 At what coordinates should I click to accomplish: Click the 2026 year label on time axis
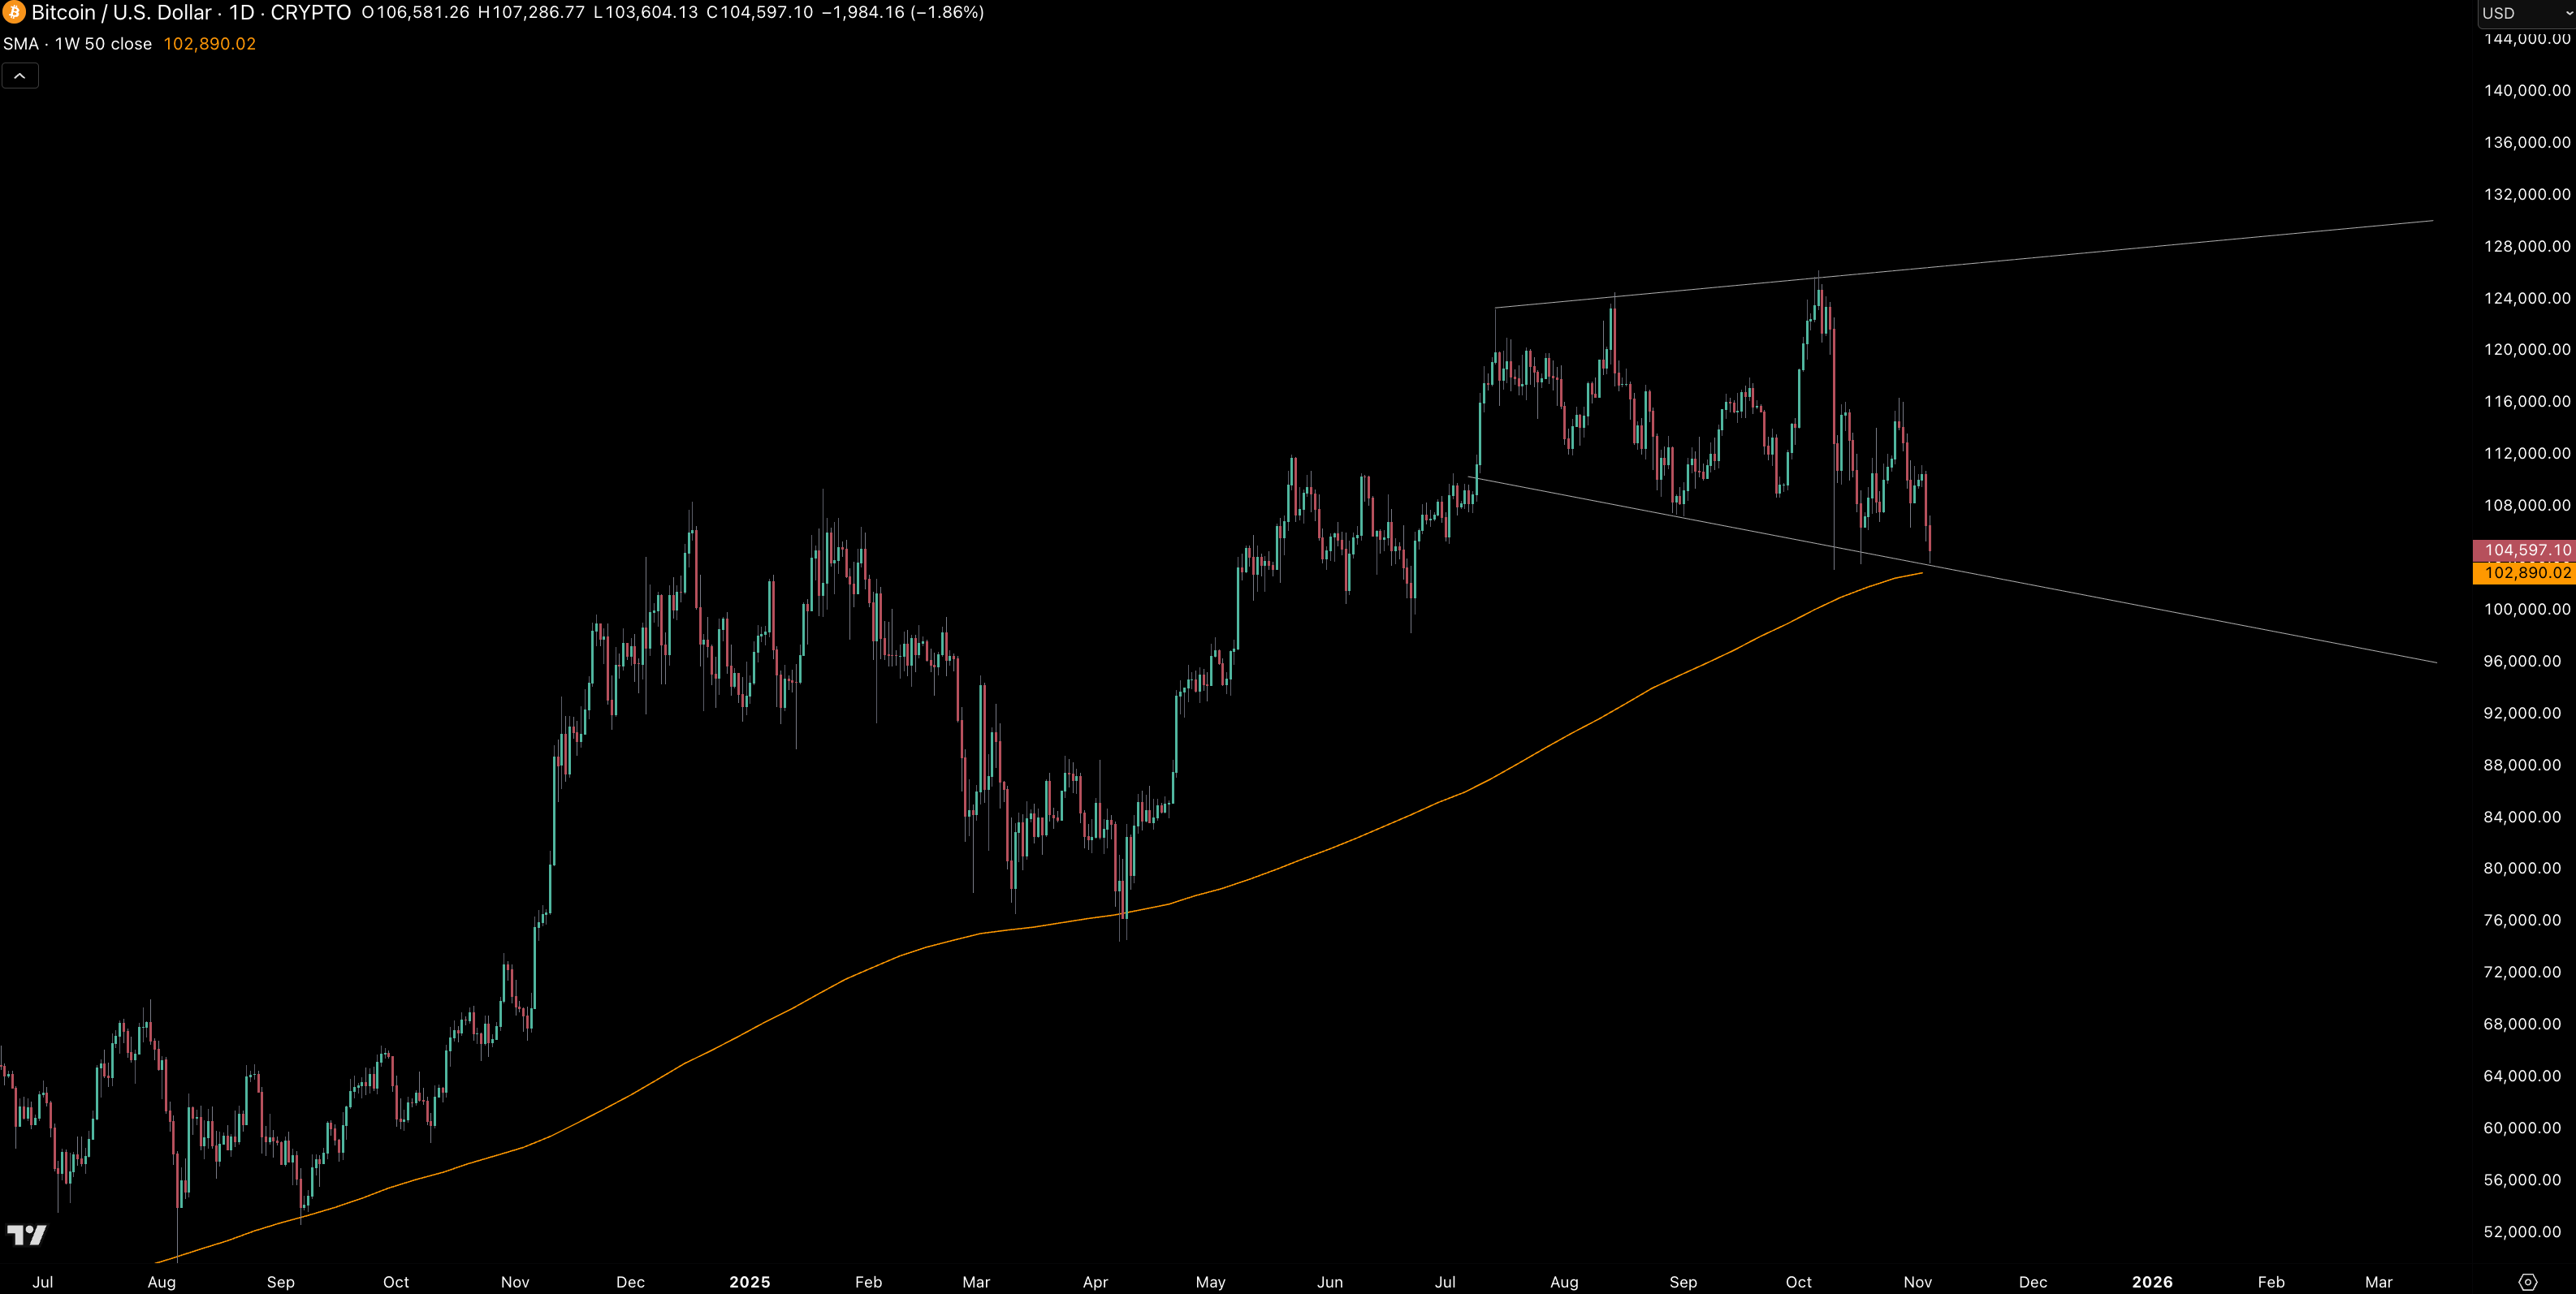(x=2151, y=1281)
